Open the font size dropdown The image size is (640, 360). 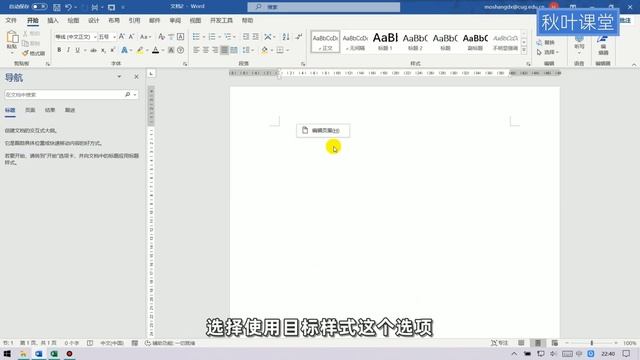pyautogui.click(x=114, y=37)
